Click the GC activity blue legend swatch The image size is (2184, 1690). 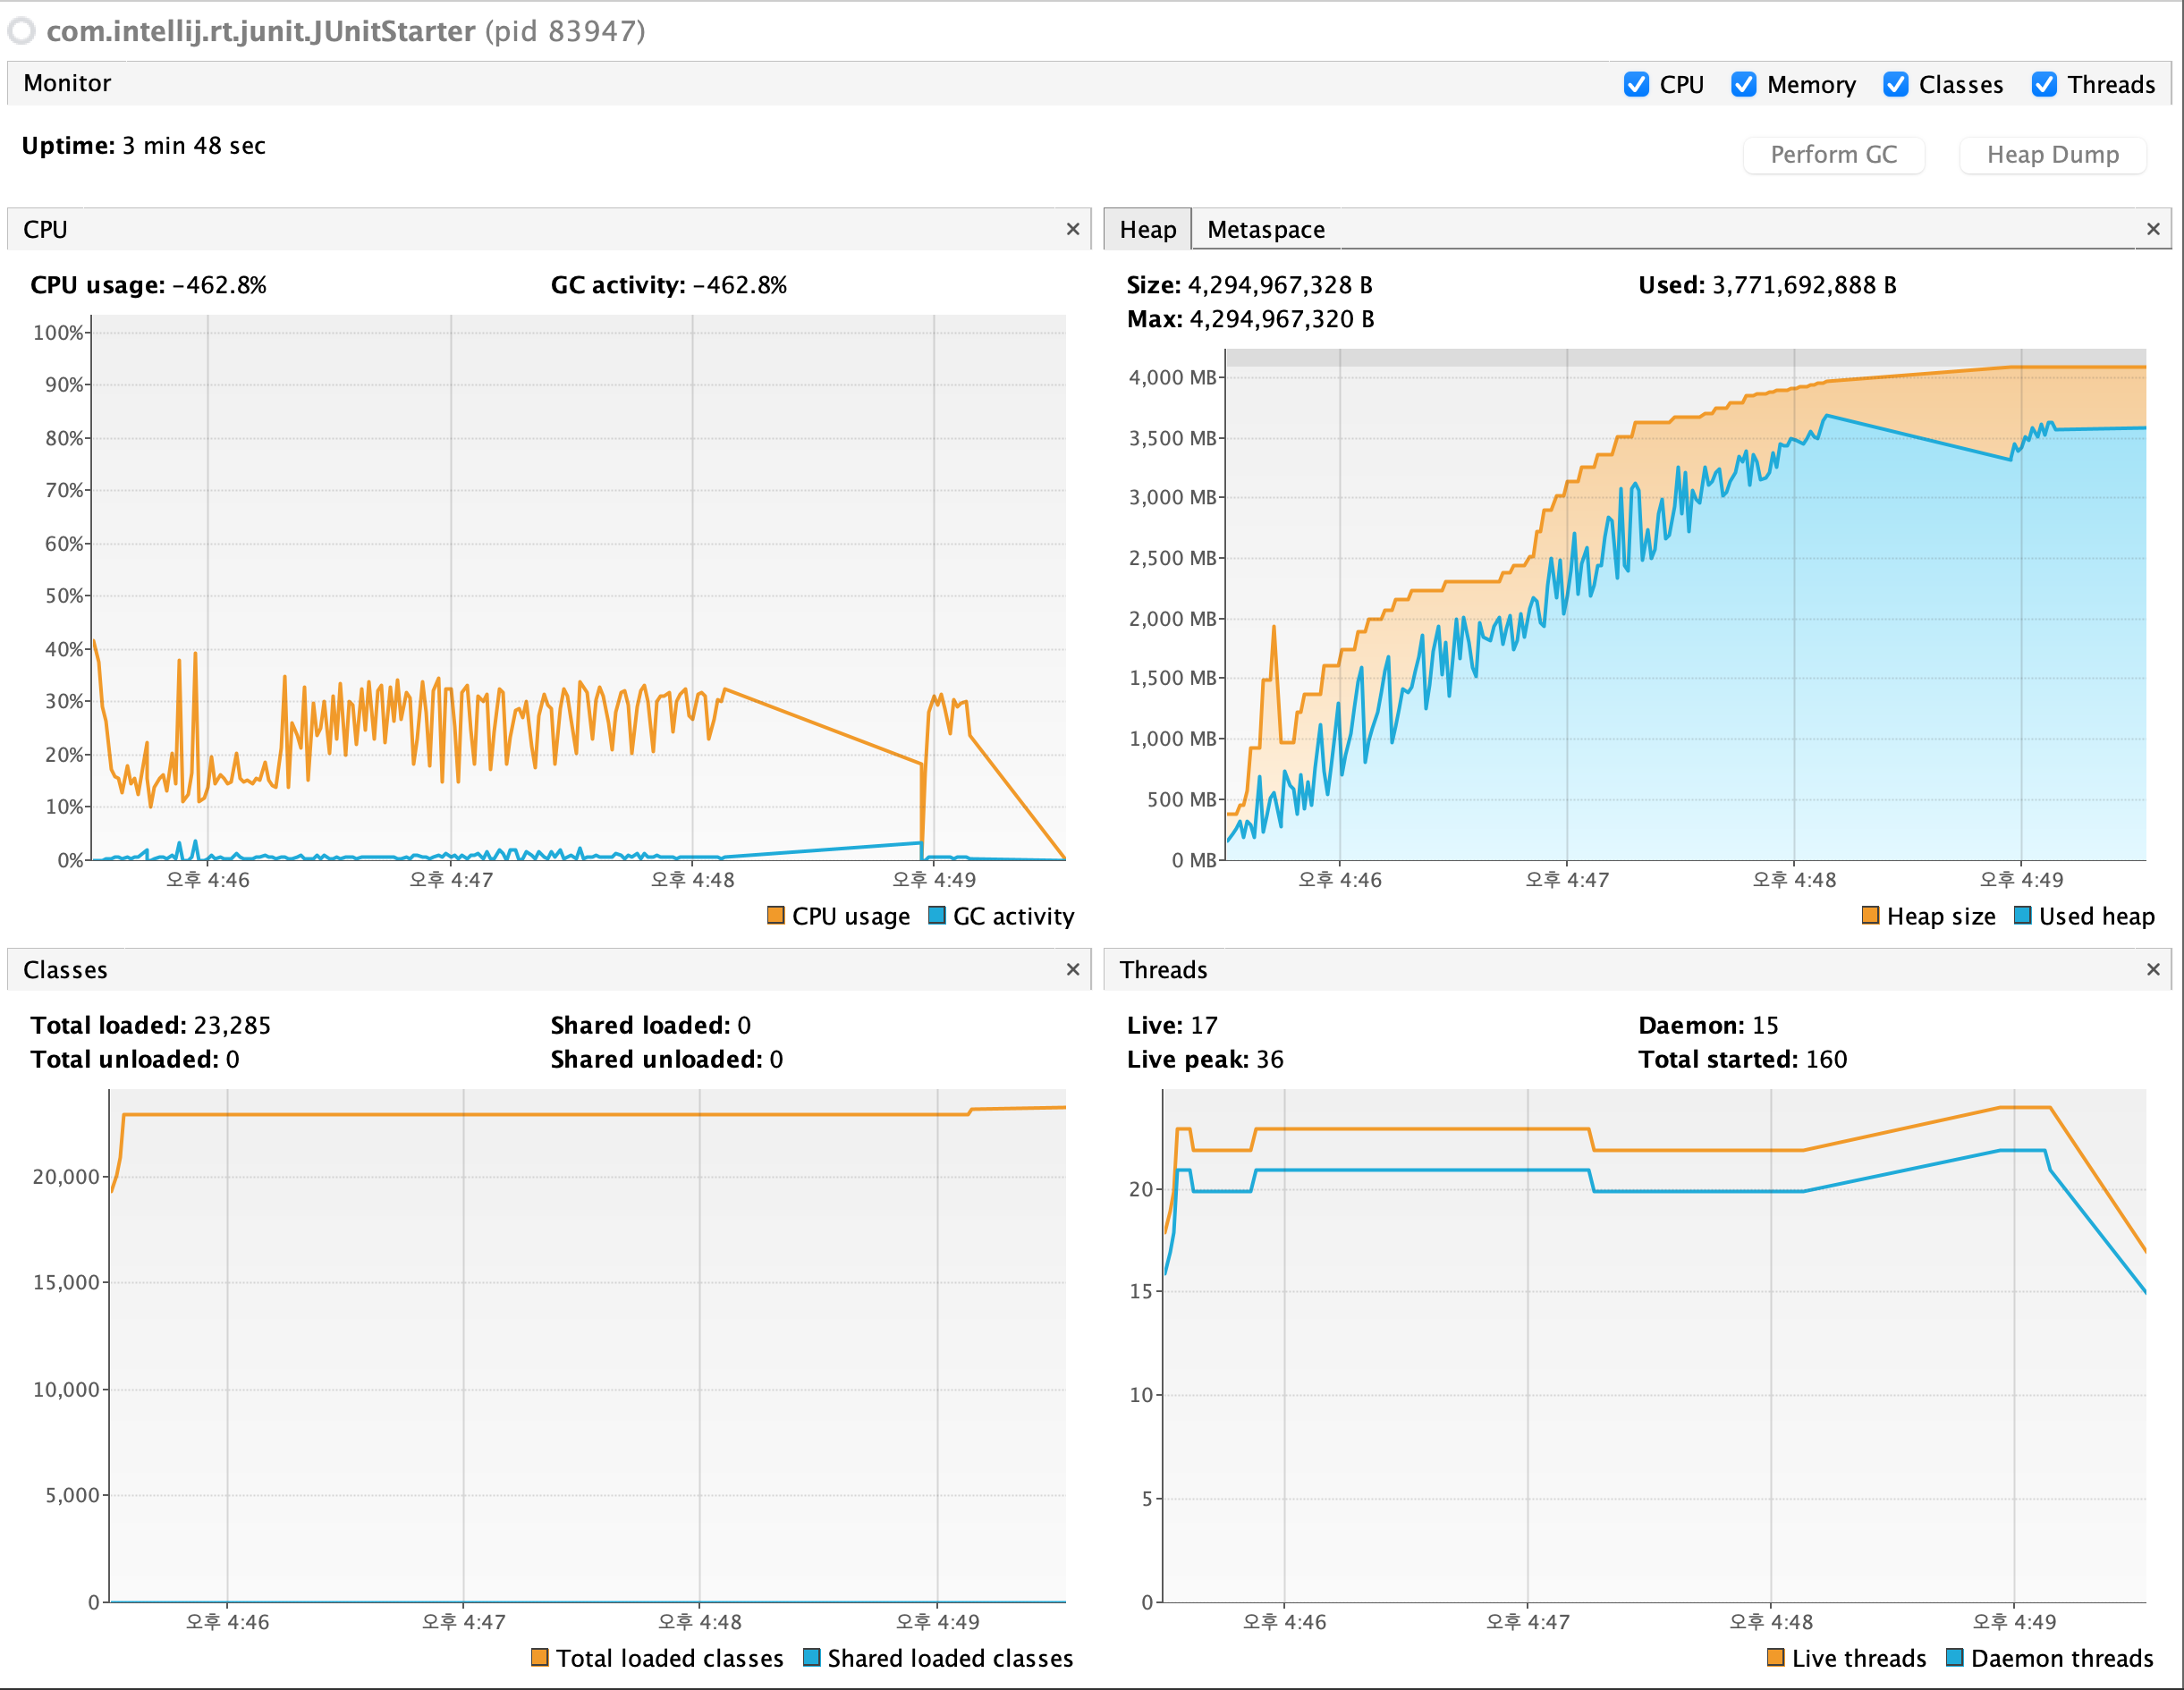[937, 915]
